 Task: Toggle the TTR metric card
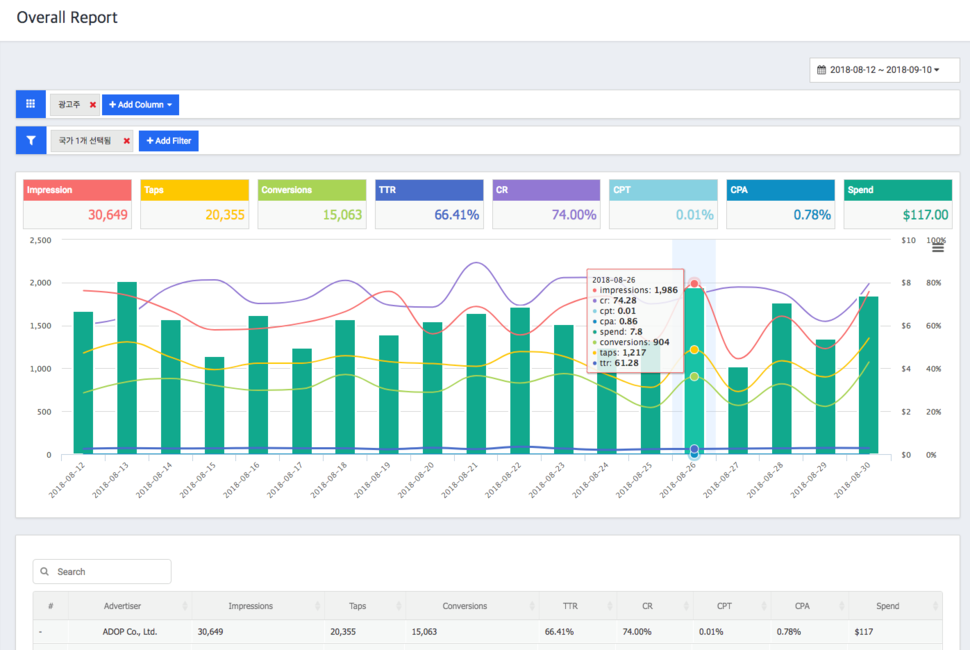(x=429, y=205)
